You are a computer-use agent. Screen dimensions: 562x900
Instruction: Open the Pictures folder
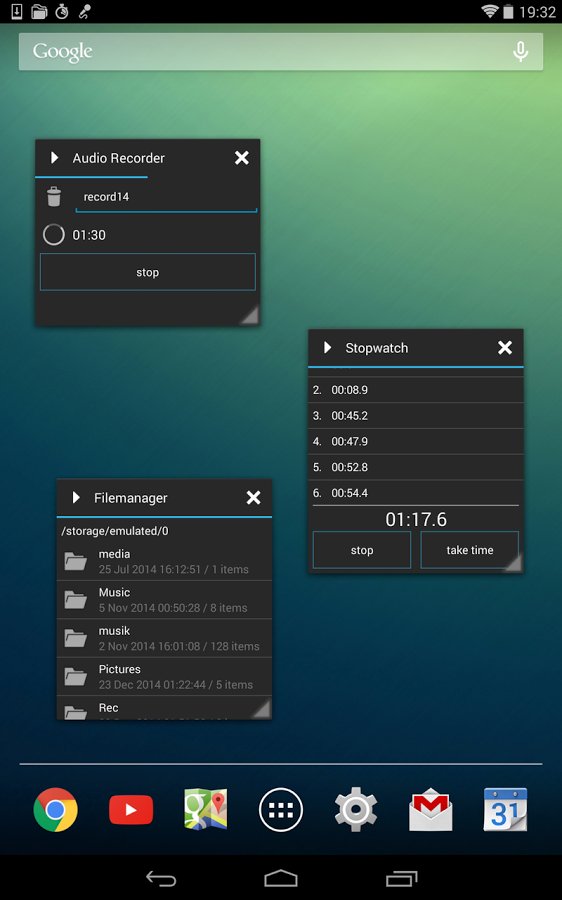pos(164,677)
